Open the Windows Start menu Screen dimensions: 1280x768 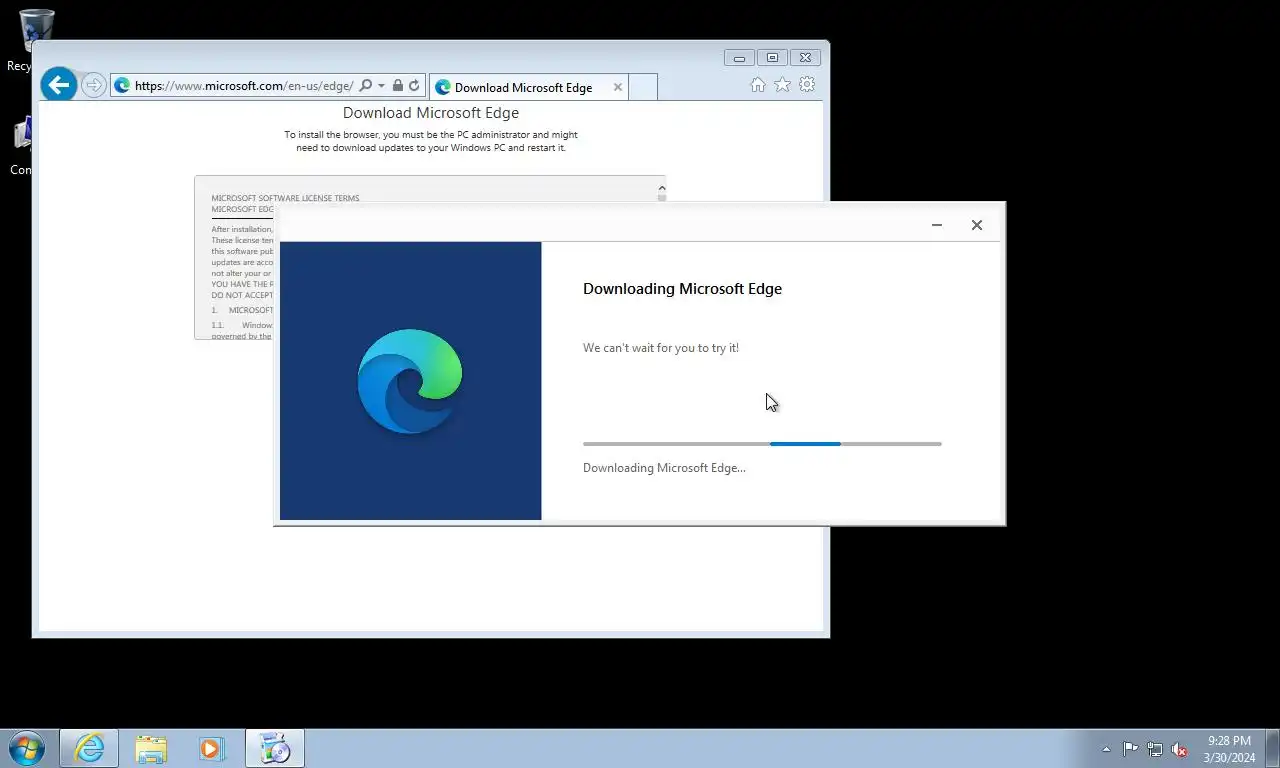coord(27,748)
